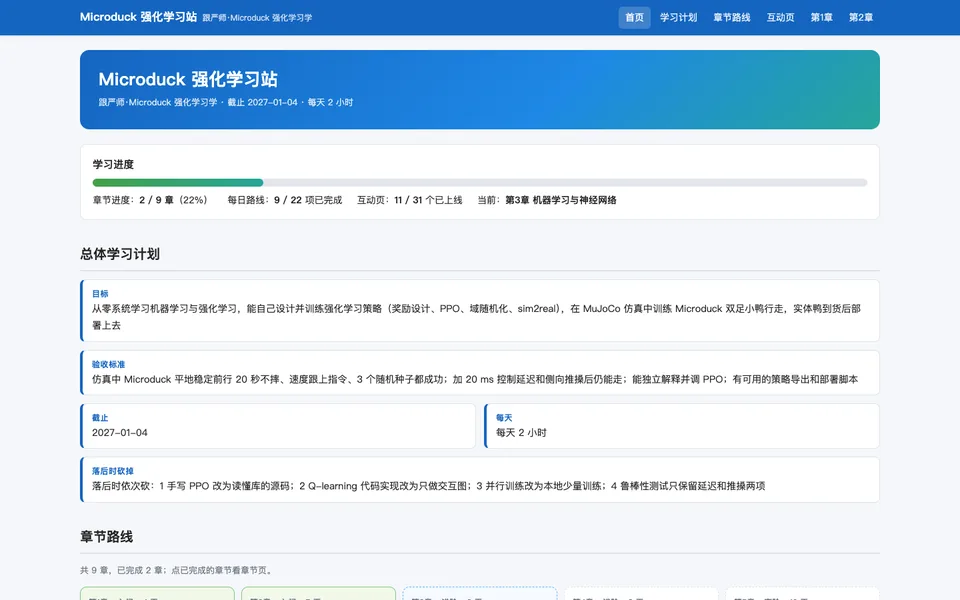Click the 每日路线 9 / 22 项已完成 statistic
Image resolution: width=960 pixels, height=600 pixels.
(285, 200)
